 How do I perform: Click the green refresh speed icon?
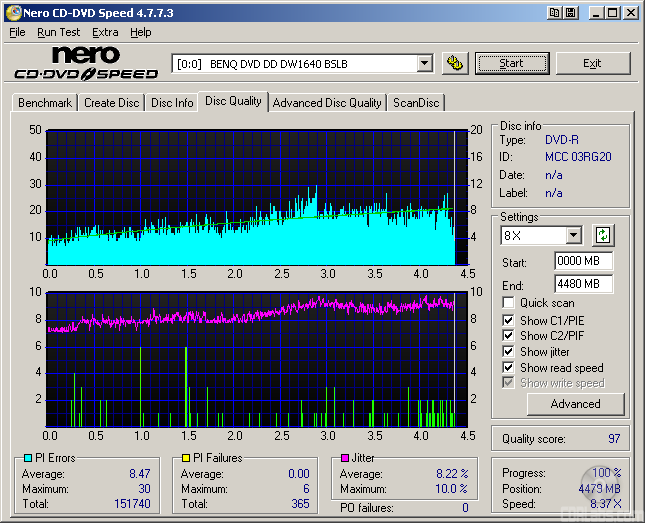click(x=603, y=236)
